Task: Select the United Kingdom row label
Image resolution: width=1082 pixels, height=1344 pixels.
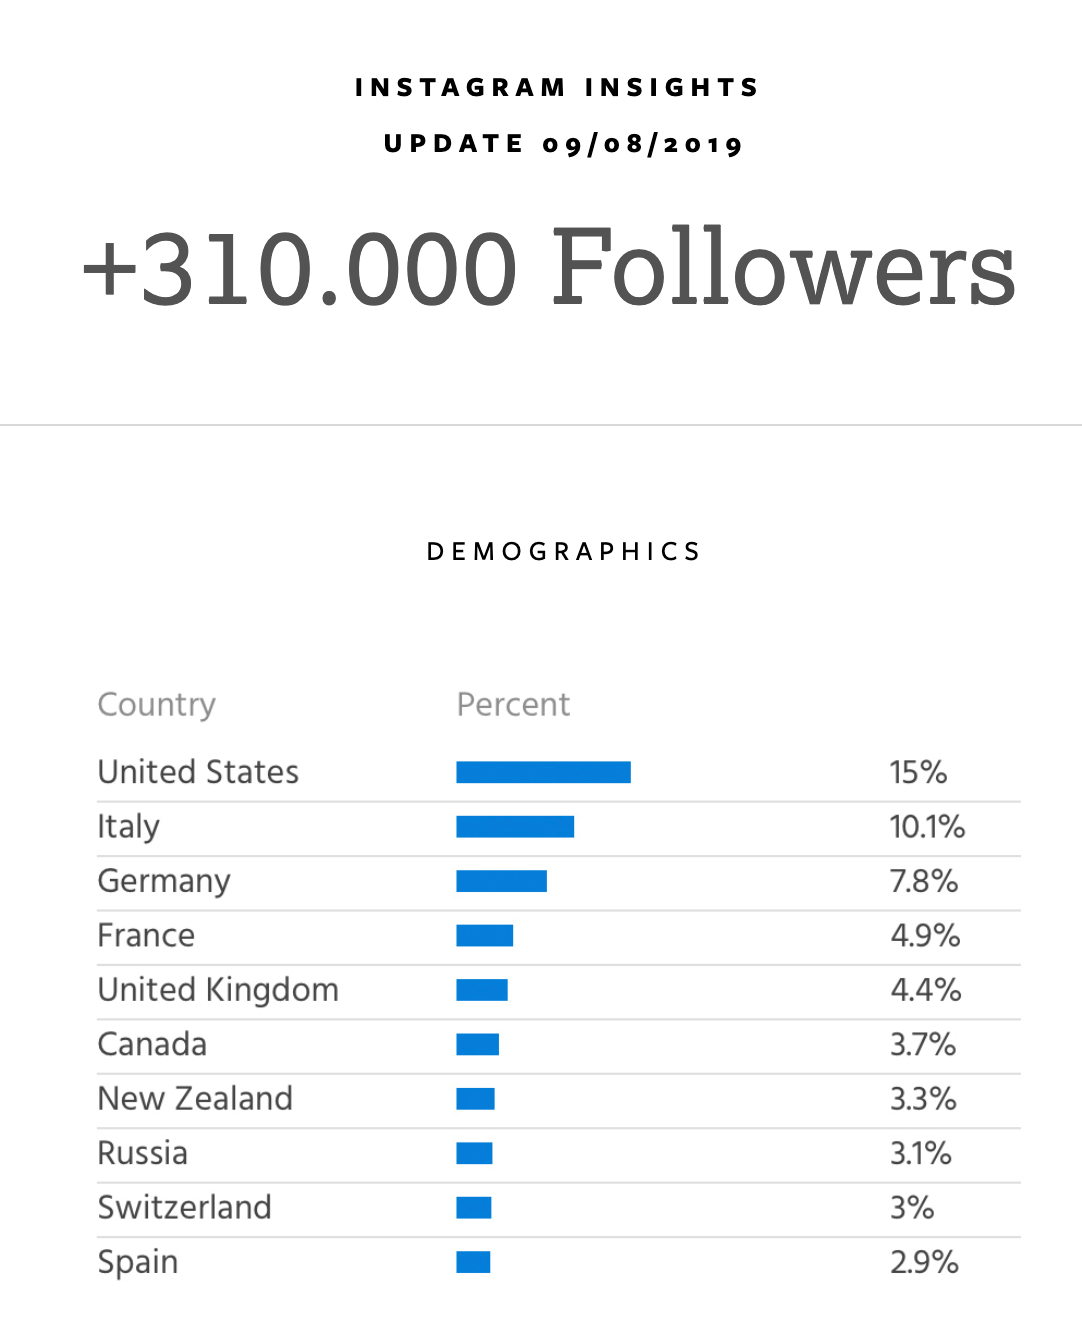Action: tap(218, 990)
